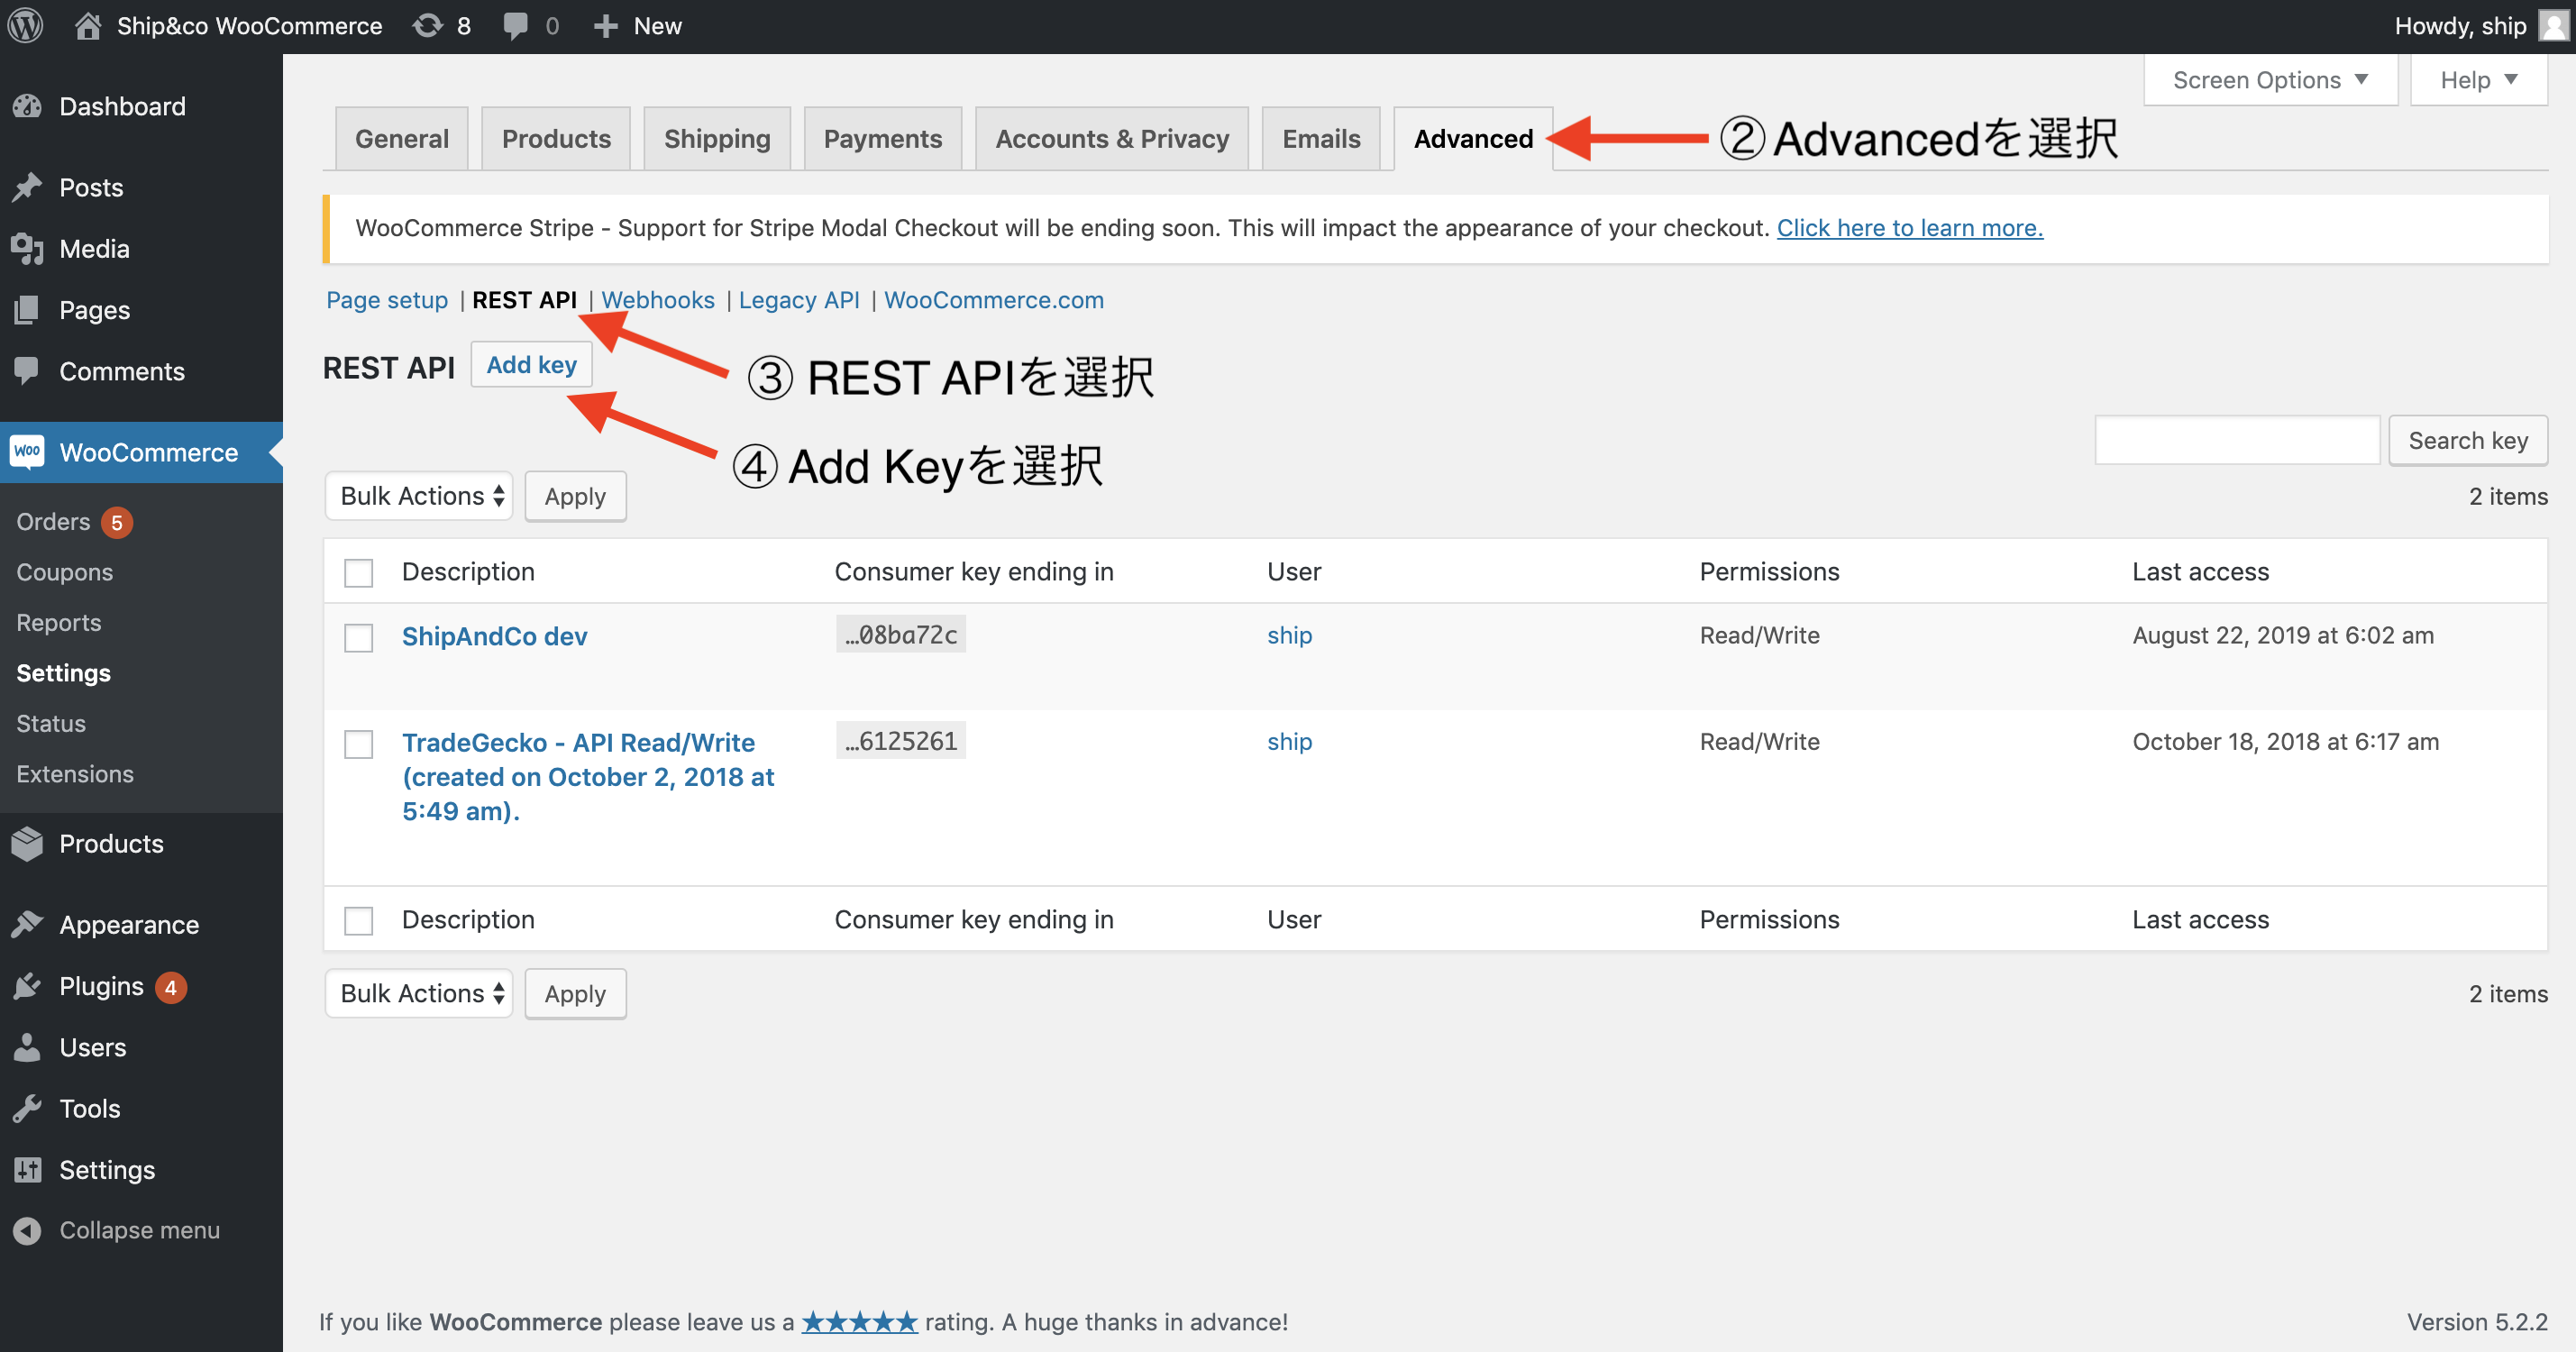Click inside the key search field

[2237, 440]
